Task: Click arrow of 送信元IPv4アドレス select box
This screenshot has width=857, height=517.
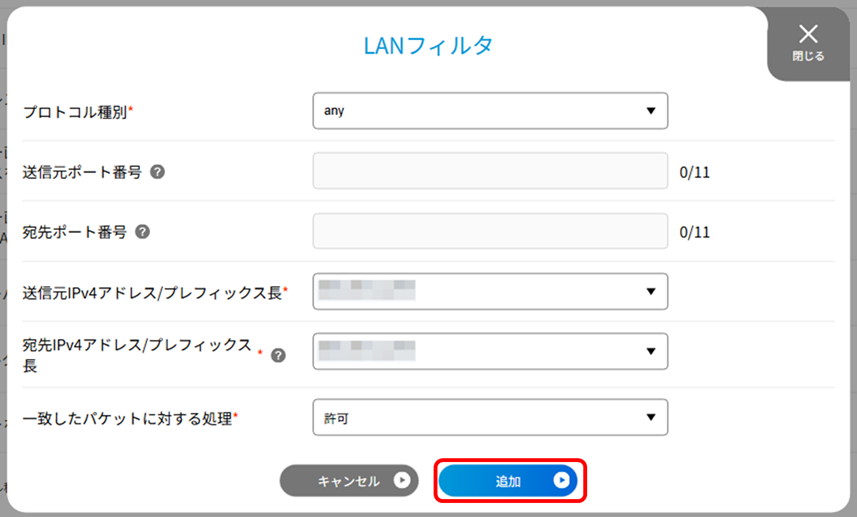Action: click(x=650, y=292)
